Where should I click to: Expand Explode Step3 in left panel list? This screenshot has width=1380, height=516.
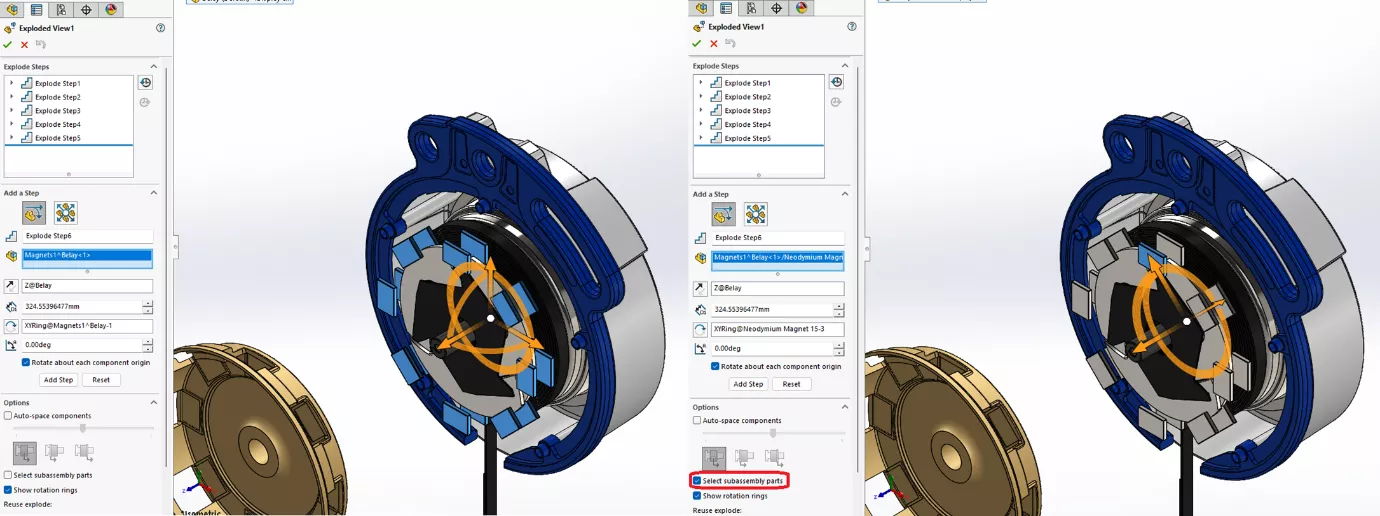11,111
